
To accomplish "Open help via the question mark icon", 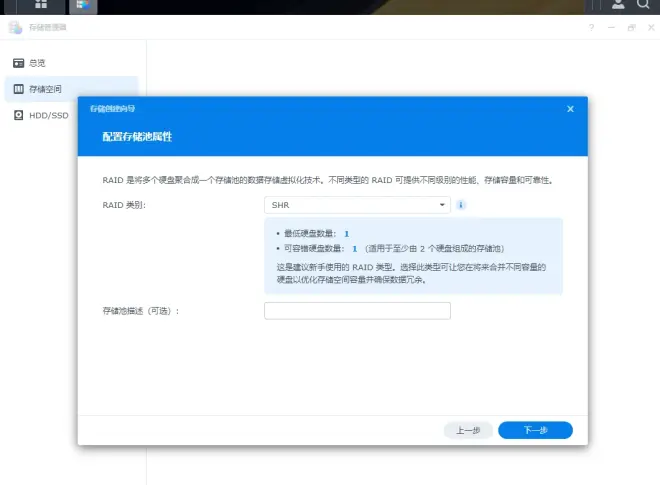I will [591, 28].
